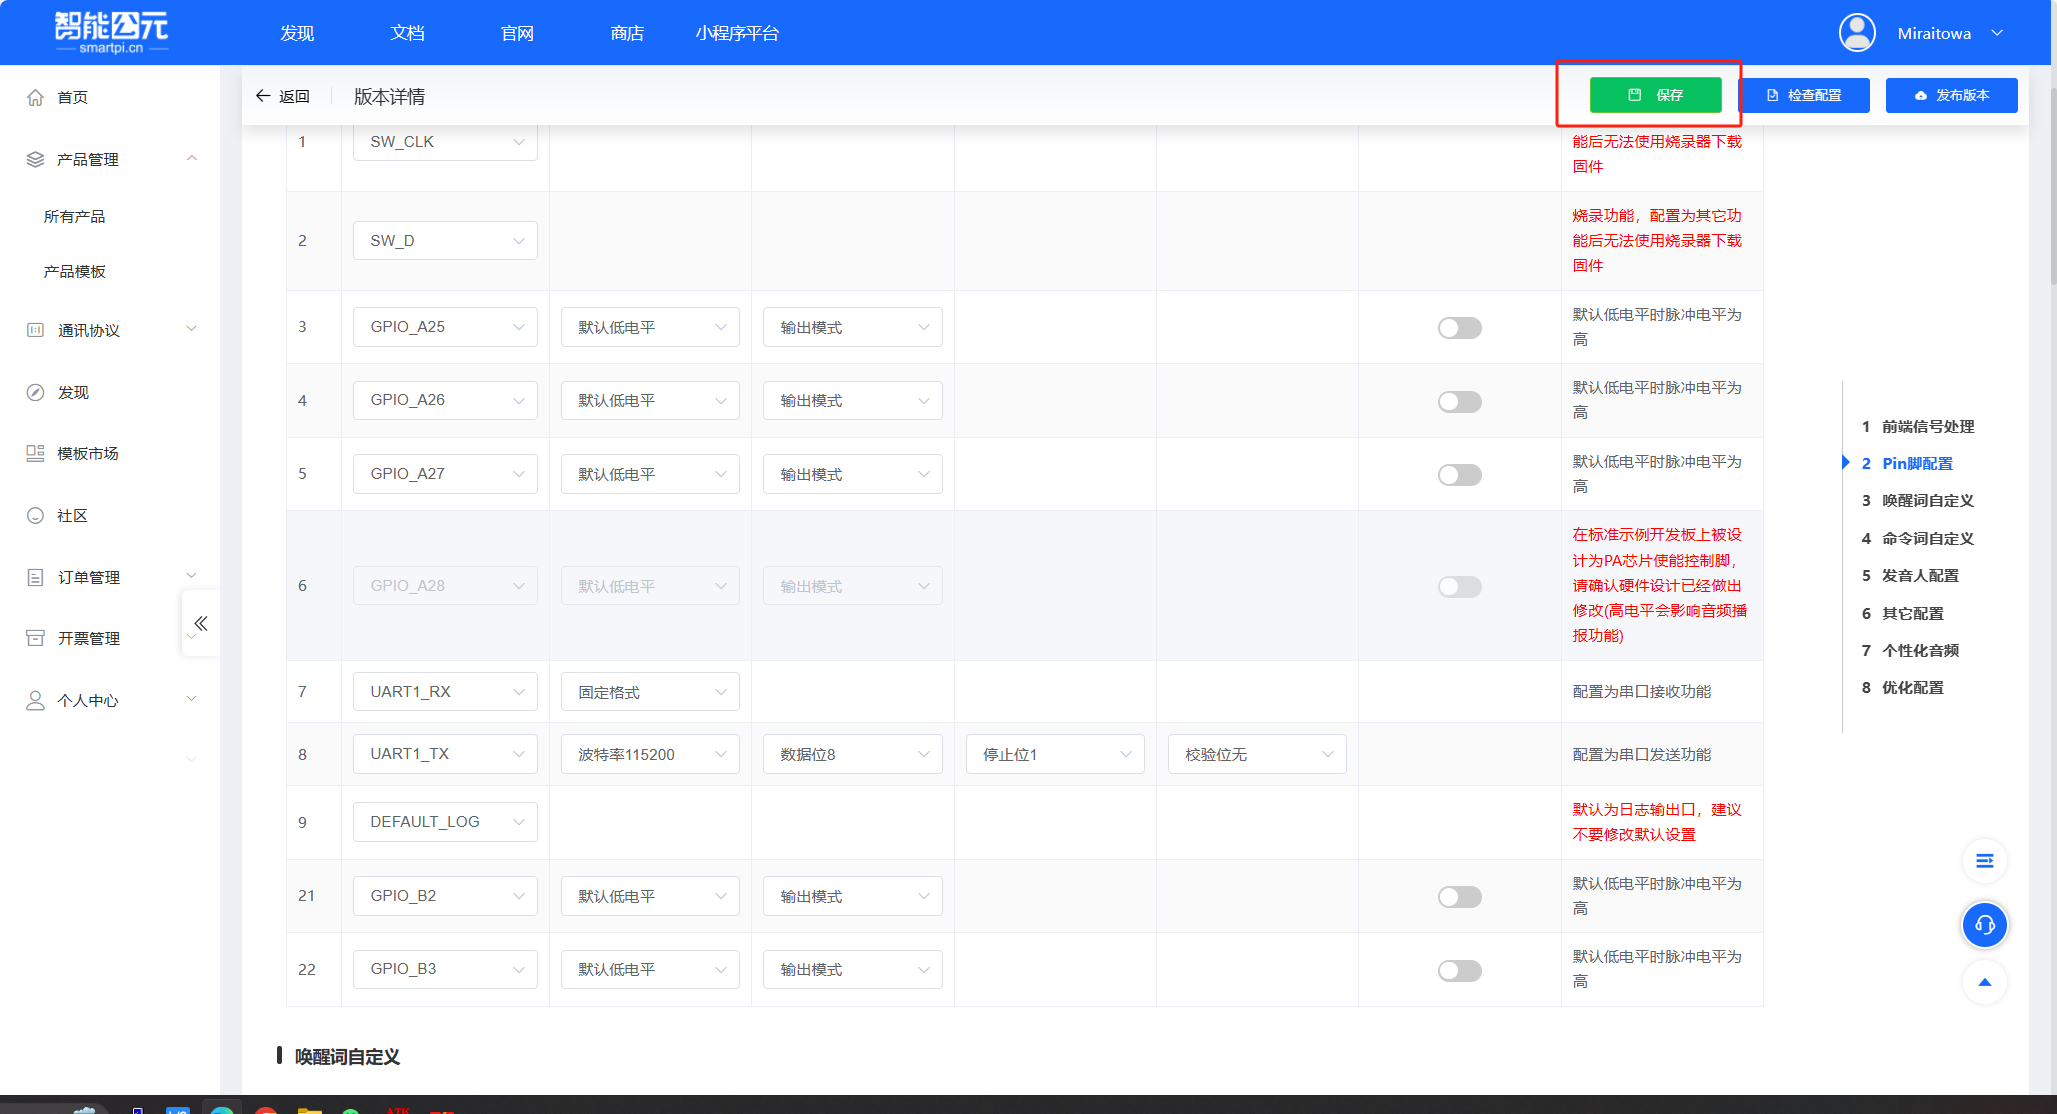Open 文档 in top navigation

tap(407, 33)
